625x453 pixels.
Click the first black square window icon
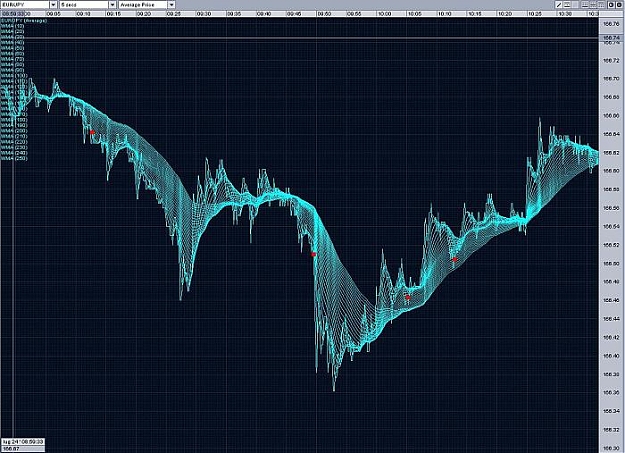611,5
